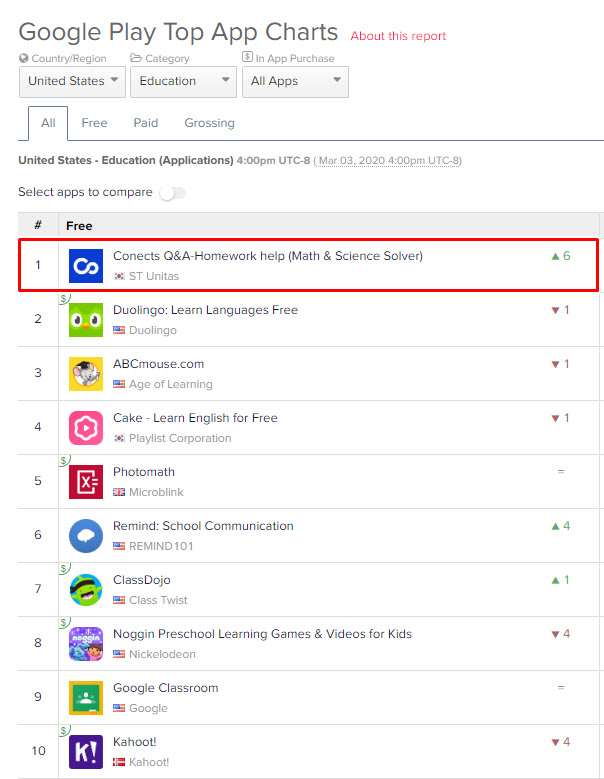Open the Playlist Corporation publisher link
Screen dimensions: 604x779
[180, 438]
